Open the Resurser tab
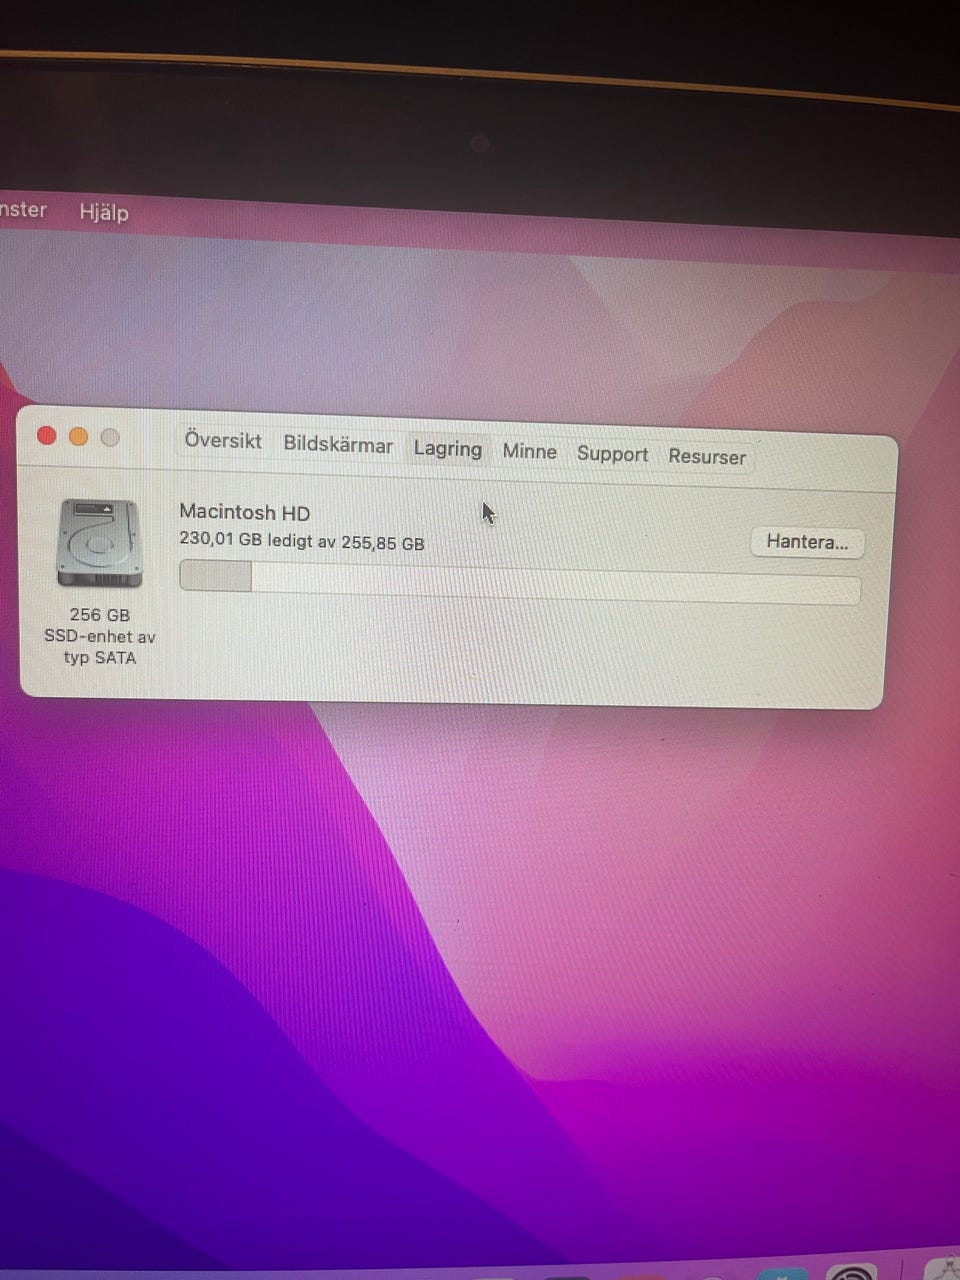 pyautogui.click(x=707, y=457)
